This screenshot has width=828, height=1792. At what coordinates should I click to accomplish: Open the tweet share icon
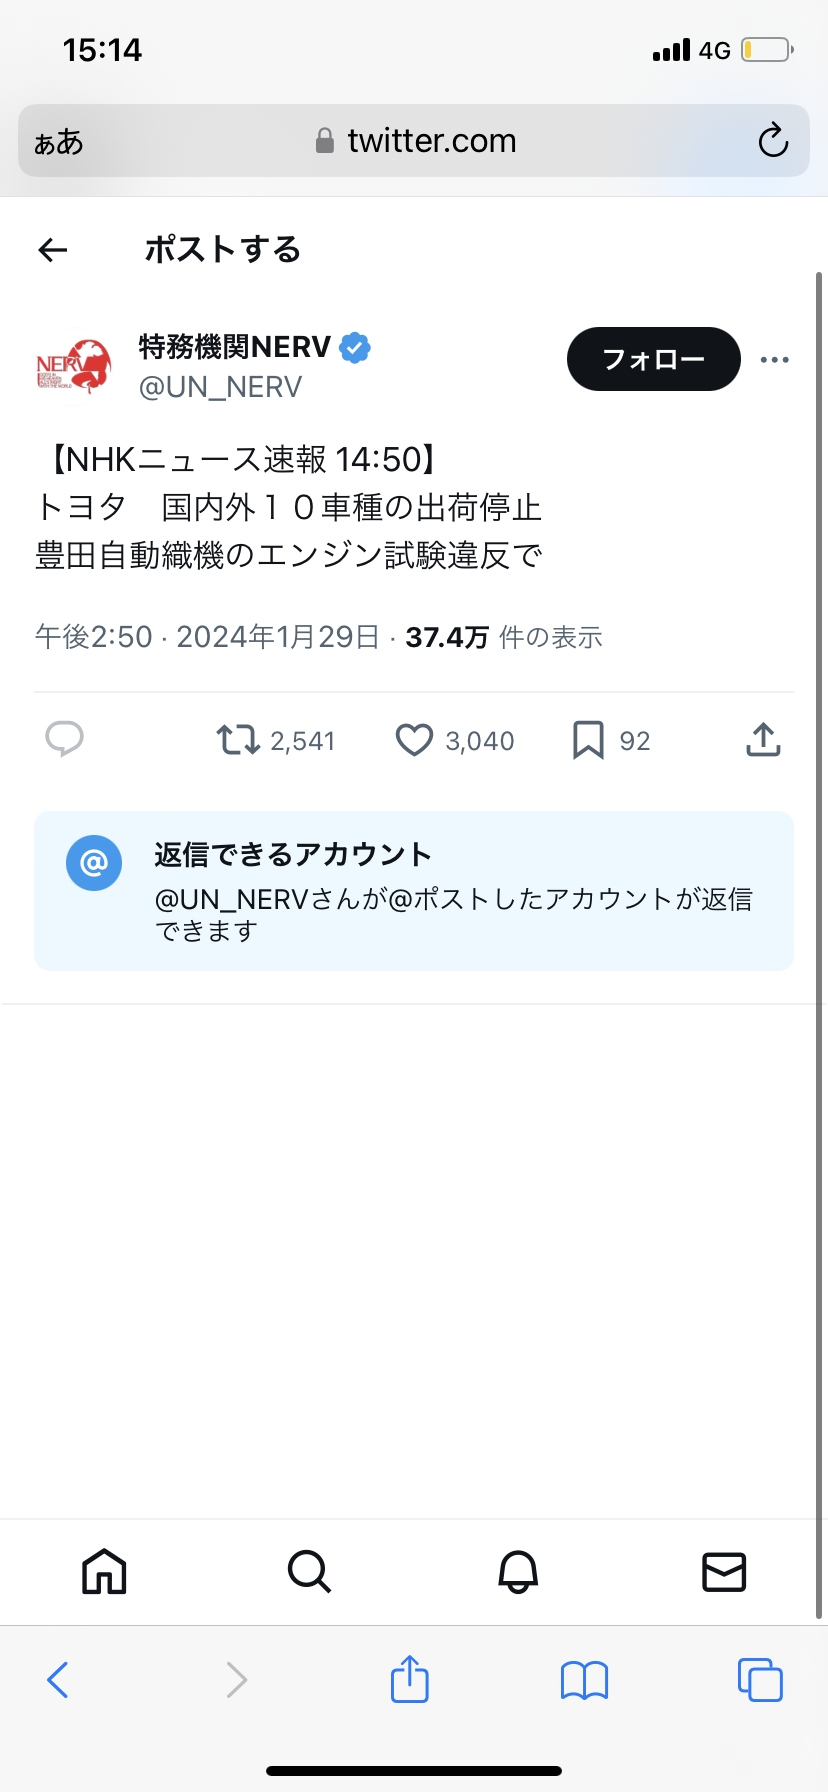pos(763,740)
